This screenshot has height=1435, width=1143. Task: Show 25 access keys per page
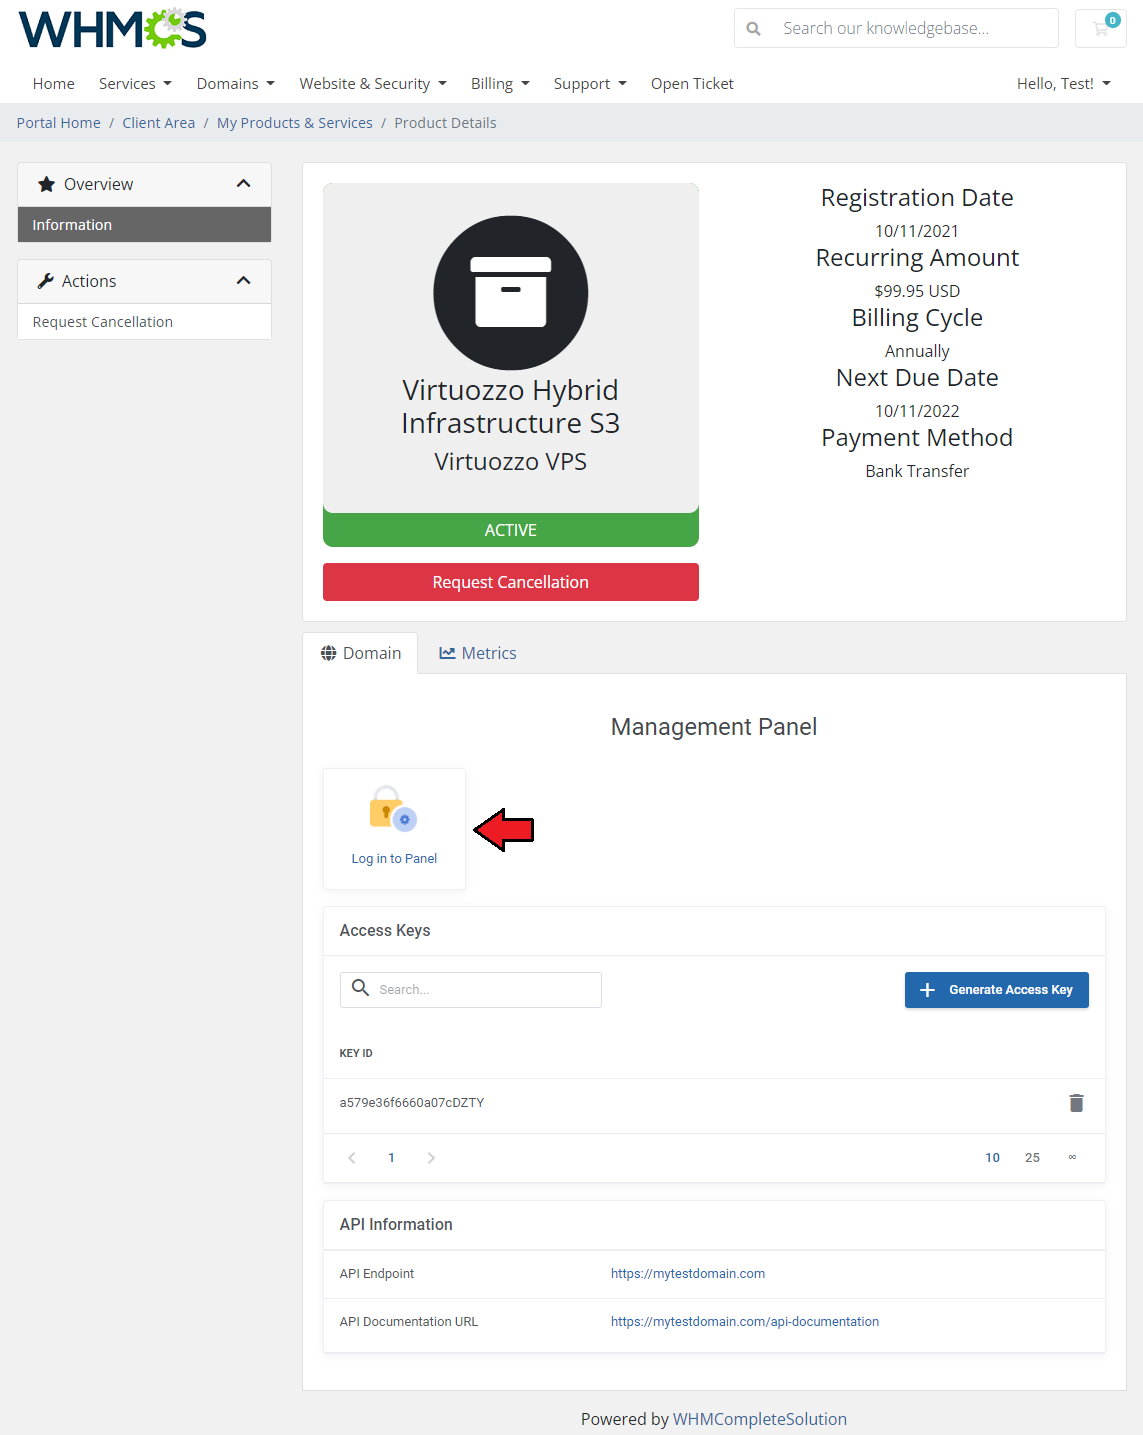click(1032, 1158)
